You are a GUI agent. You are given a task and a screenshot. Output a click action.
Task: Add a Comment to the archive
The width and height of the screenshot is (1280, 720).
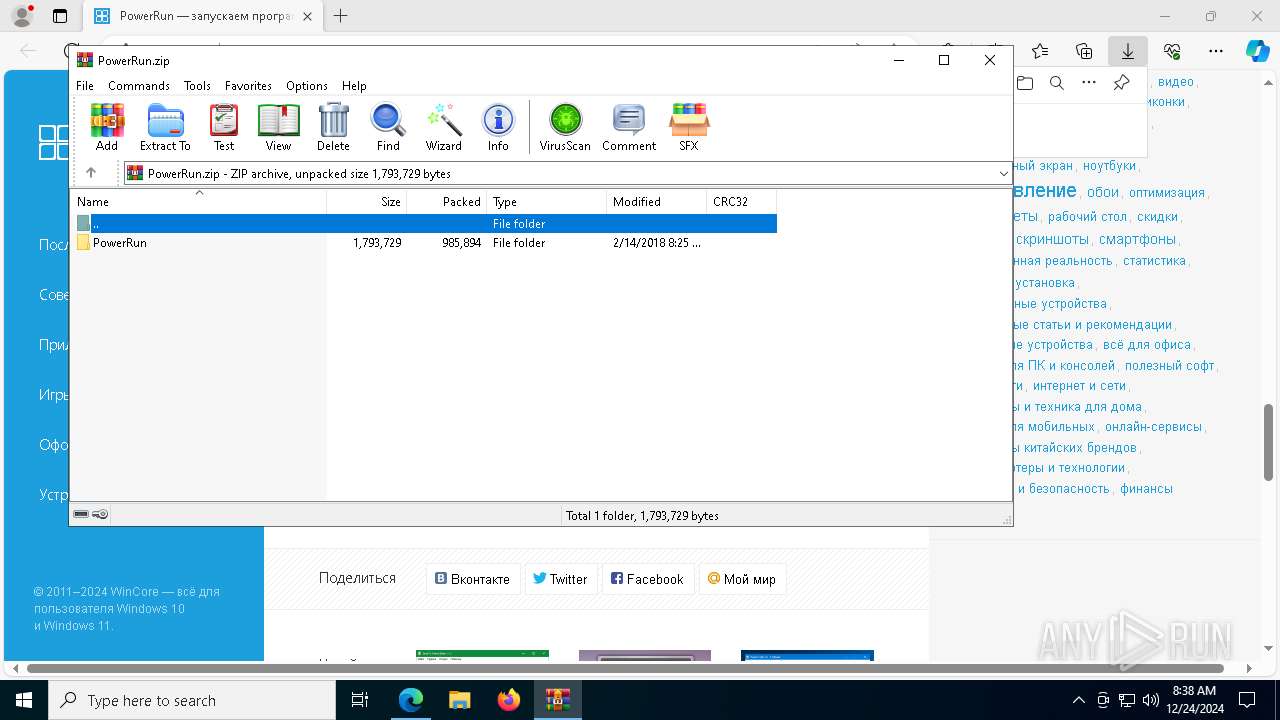pos(629,127)
